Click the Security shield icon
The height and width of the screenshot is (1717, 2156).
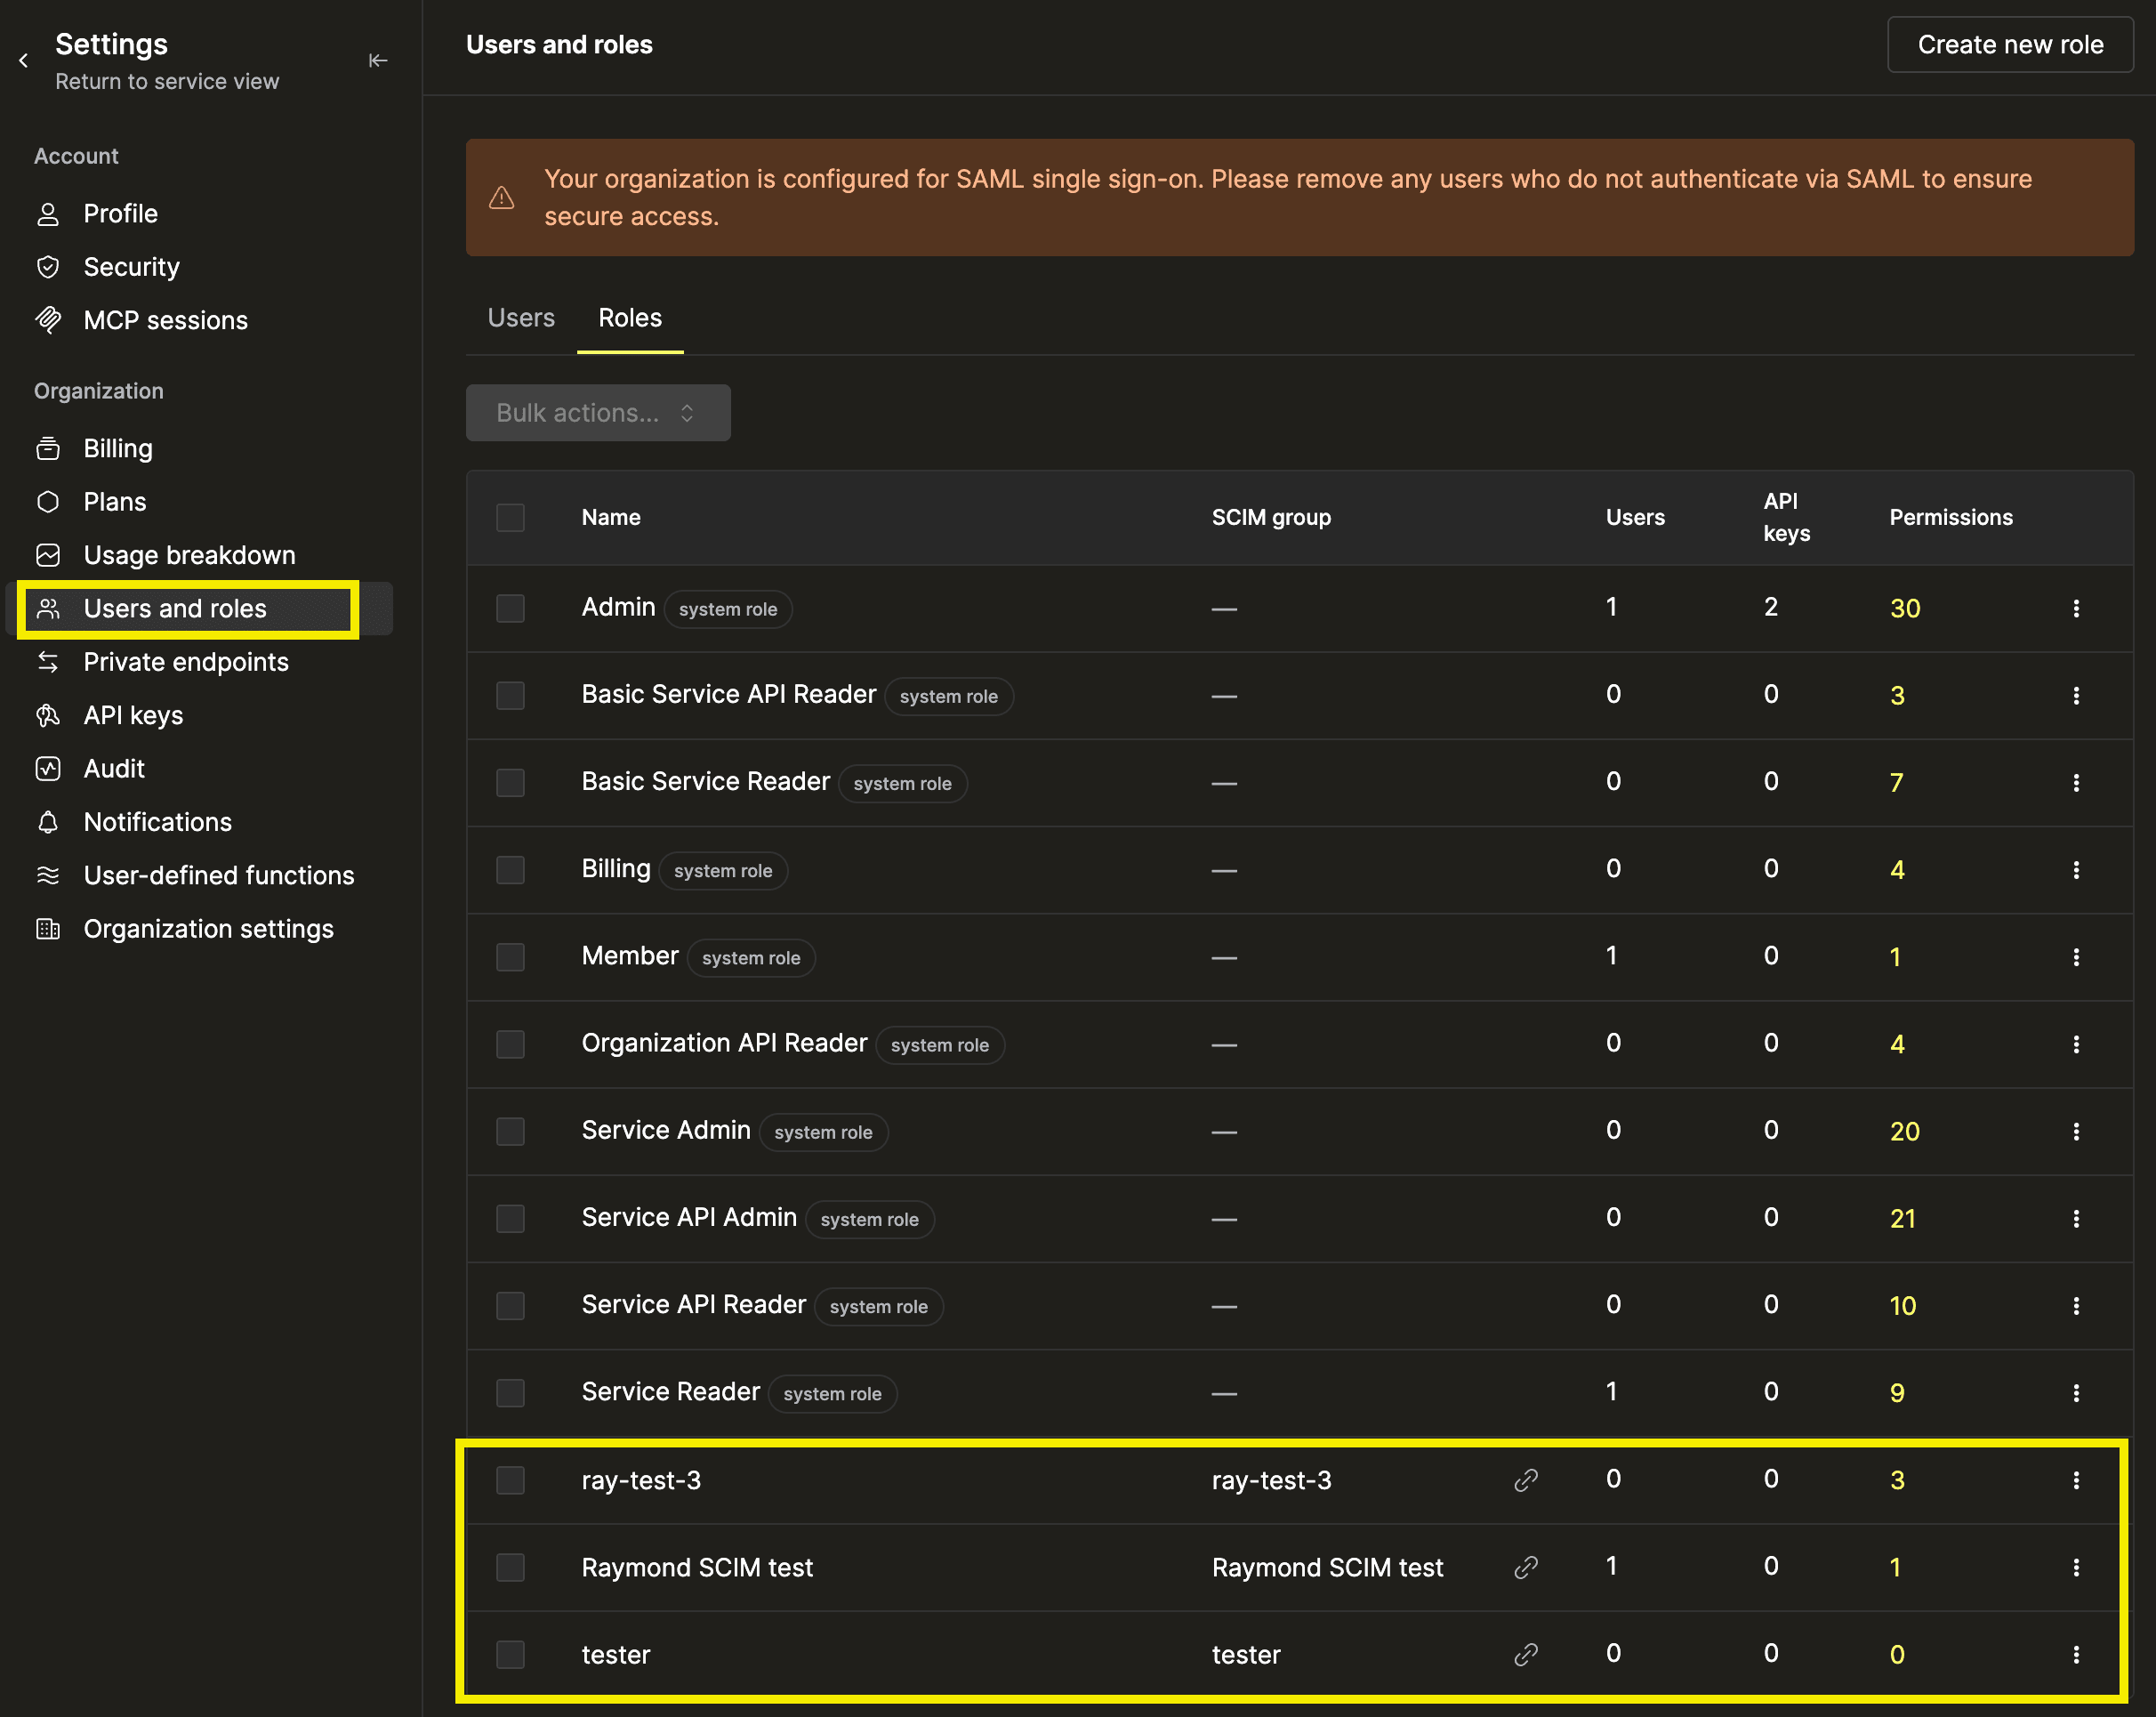[x=48, y=267]
